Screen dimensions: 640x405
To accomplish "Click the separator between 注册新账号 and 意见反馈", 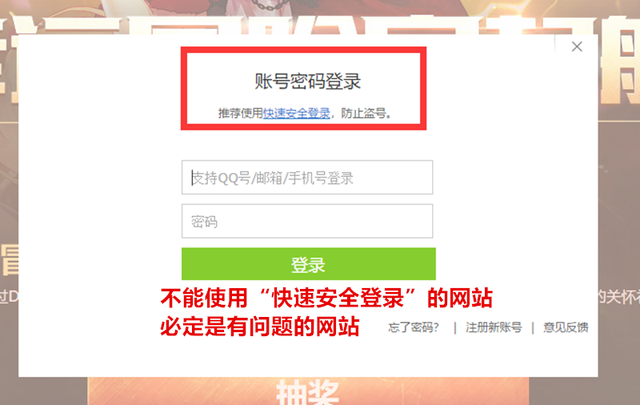I will (x=533, y=327).
